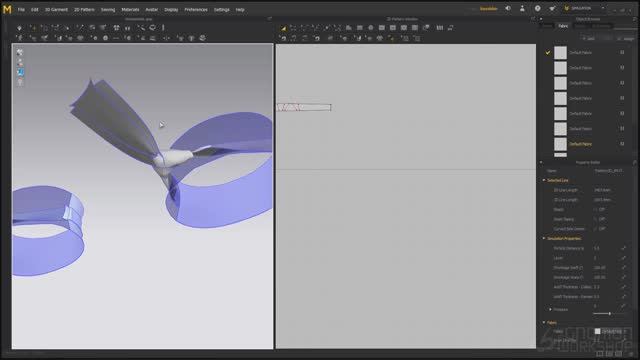
Task: Open the Edit menu
Action: (35, 9)
